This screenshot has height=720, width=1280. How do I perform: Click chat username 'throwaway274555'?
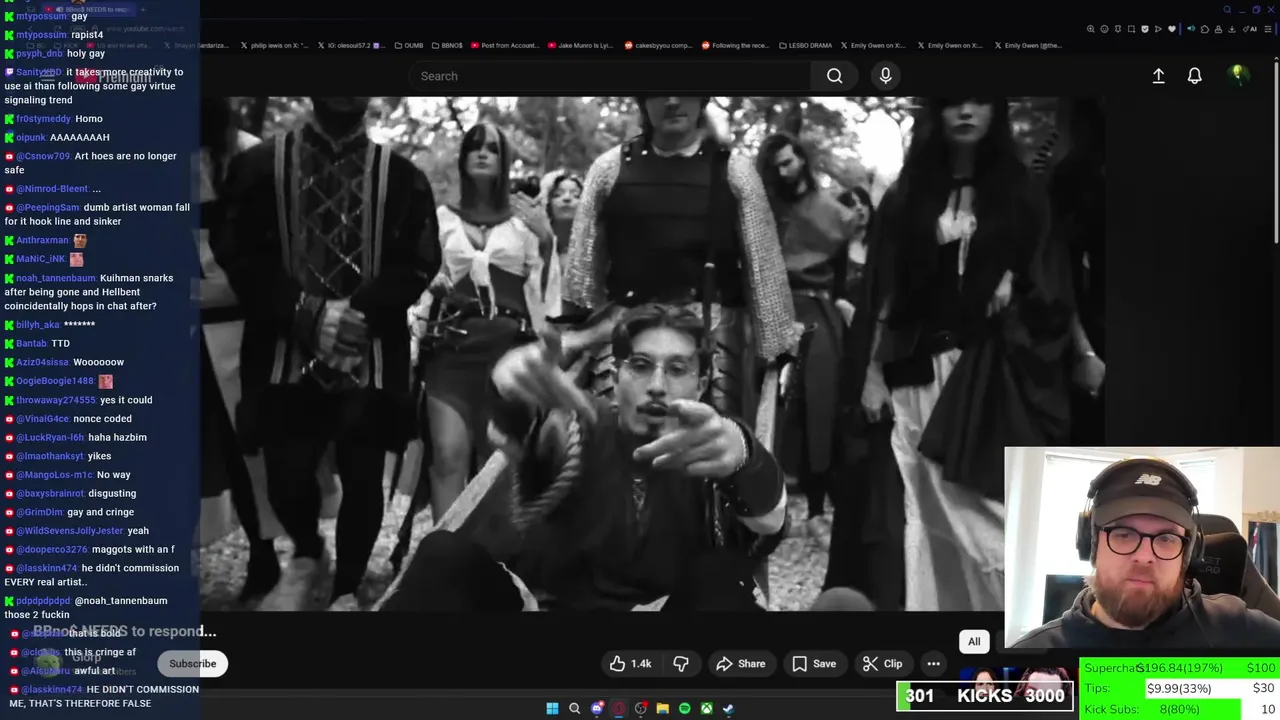55,400
